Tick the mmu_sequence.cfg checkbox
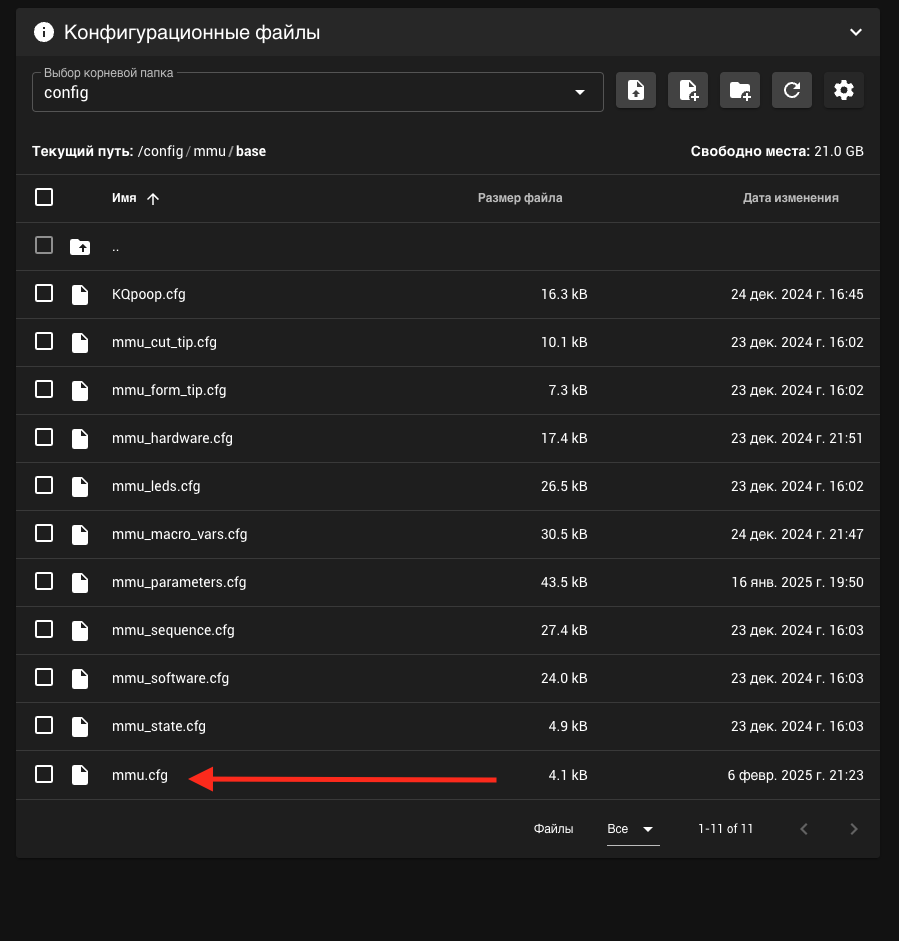This screenshot has height=941, width=899. point(44,629)
